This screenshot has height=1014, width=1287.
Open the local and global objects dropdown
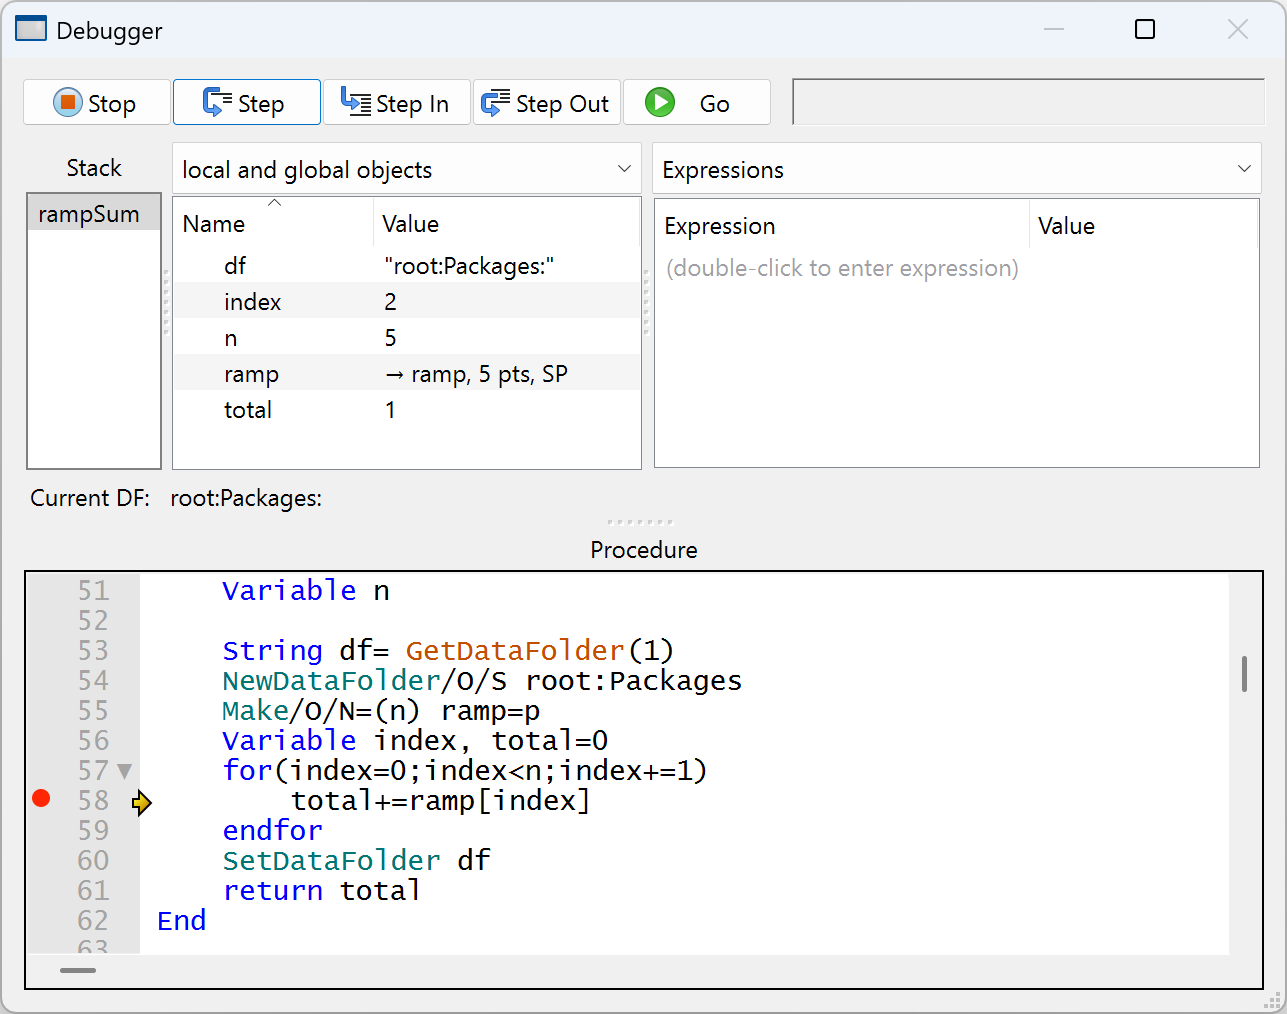pyautogui.click(x=406, y=170)
